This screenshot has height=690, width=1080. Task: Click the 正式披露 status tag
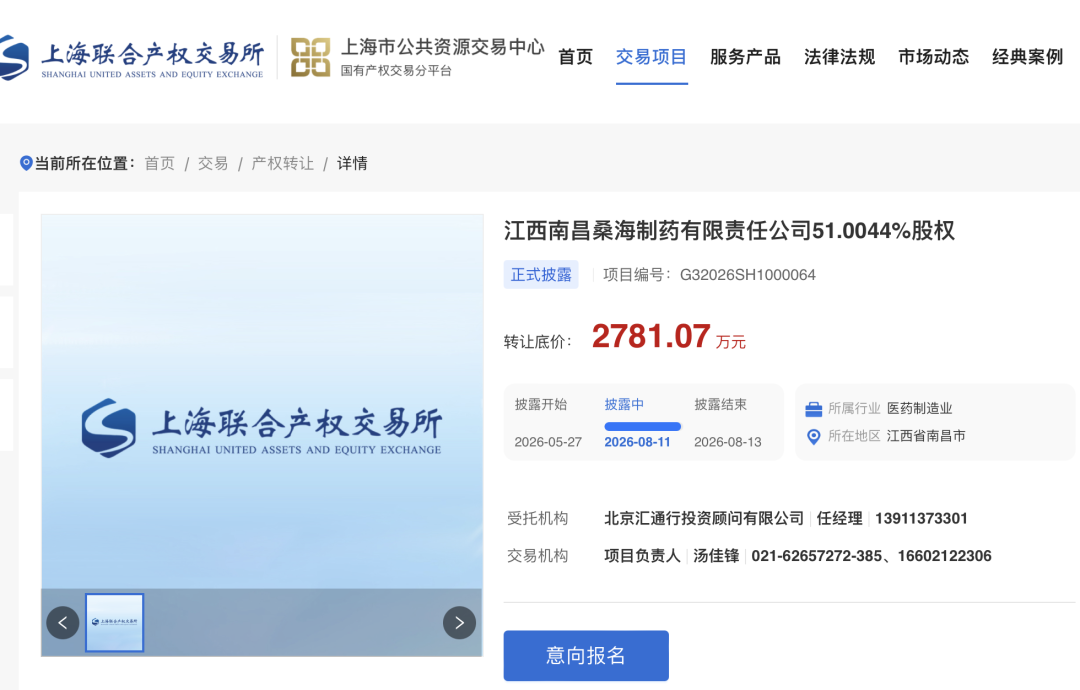click(541, 275)
